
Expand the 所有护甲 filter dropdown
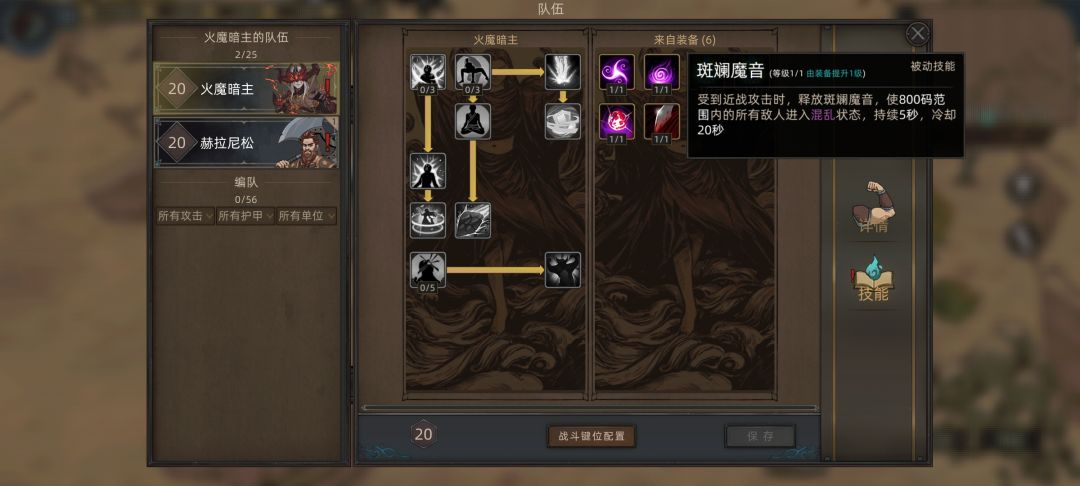click(245, 216)
